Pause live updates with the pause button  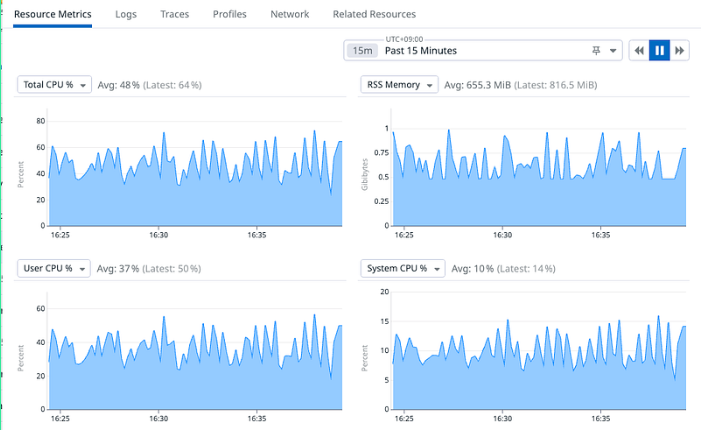point(659,51)
